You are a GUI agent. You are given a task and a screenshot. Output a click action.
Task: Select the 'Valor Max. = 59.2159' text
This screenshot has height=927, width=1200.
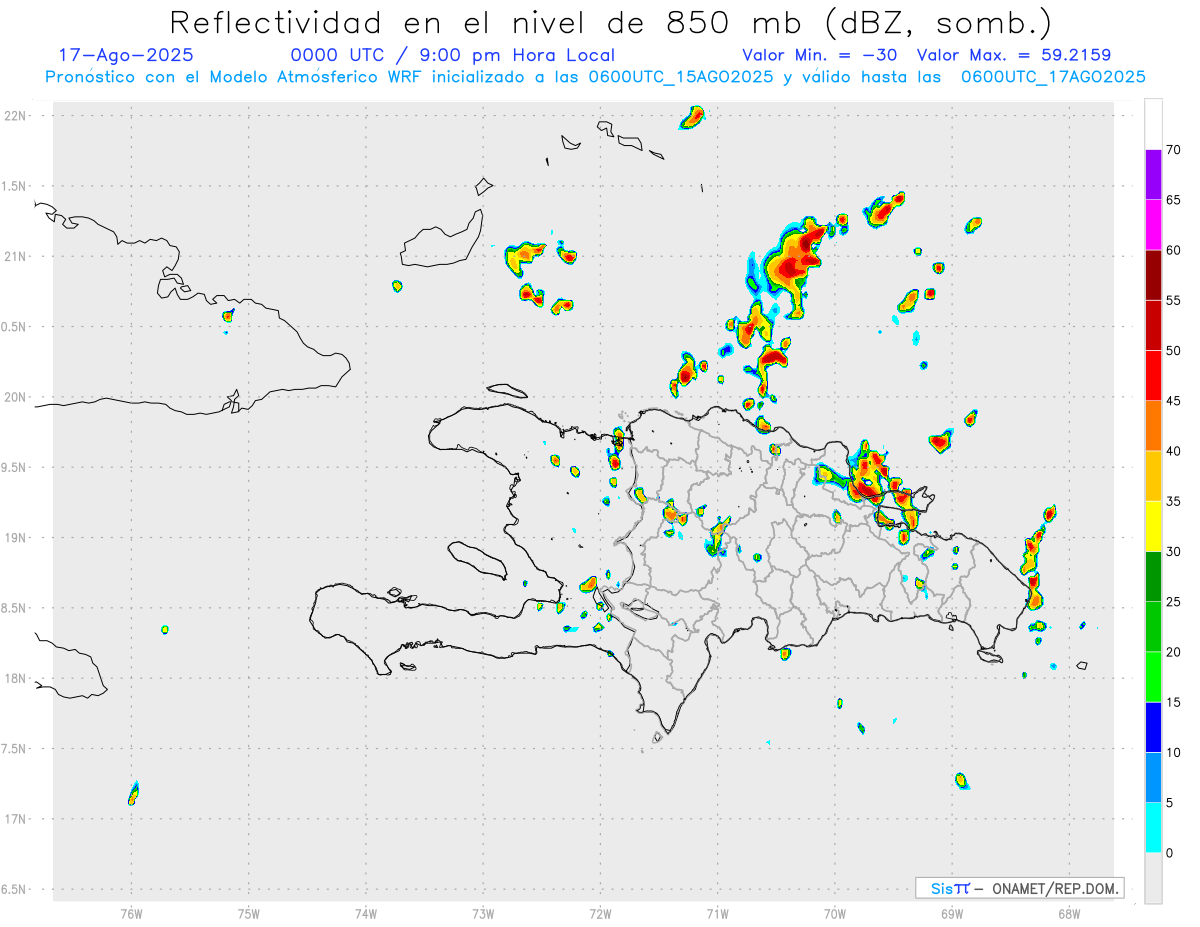click(x=1014, y=55)
